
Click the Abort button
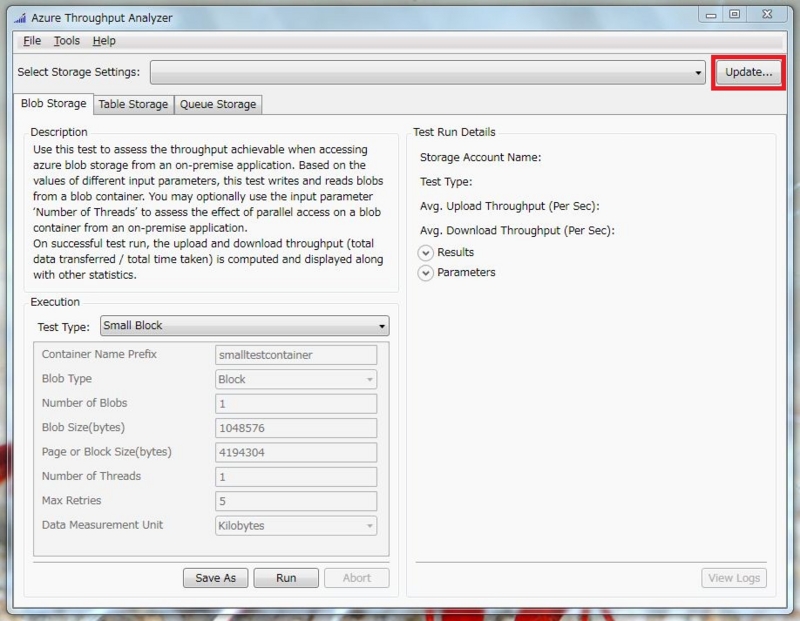(357, 578)
